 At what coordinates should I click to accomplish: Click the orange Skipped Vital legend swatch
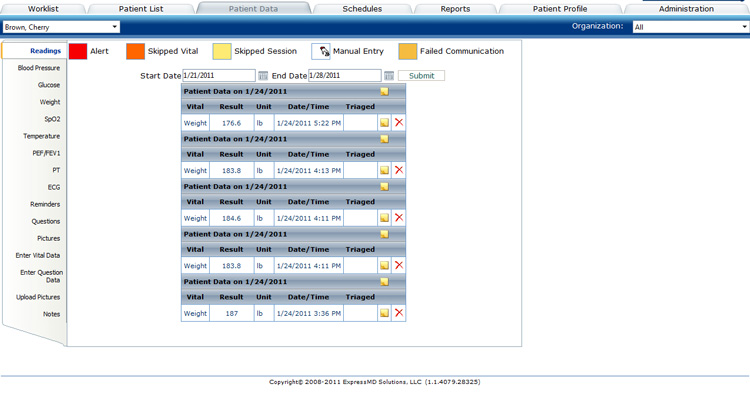tap(135, 51)
